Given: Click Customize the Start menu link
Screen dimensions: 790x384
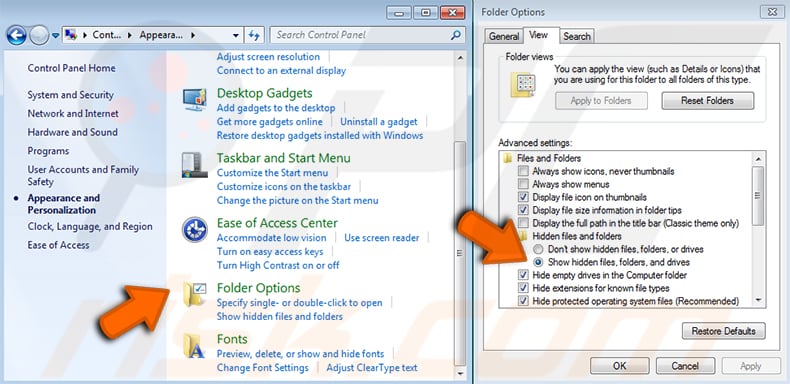Looking at the screenshot, I should 272,172.
